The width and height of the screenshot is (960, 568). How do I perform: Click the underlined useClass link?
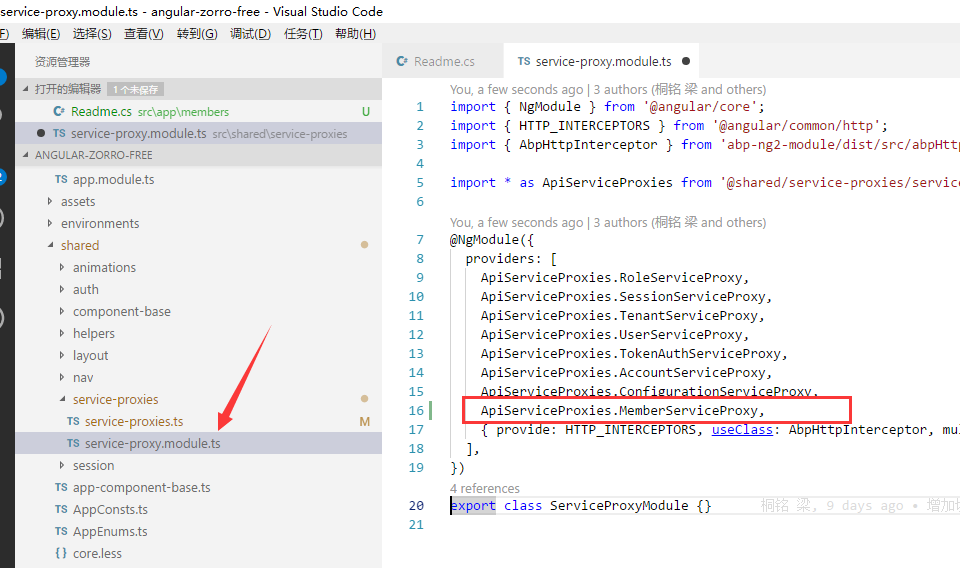pyautogui.click(x=742, y=430)
